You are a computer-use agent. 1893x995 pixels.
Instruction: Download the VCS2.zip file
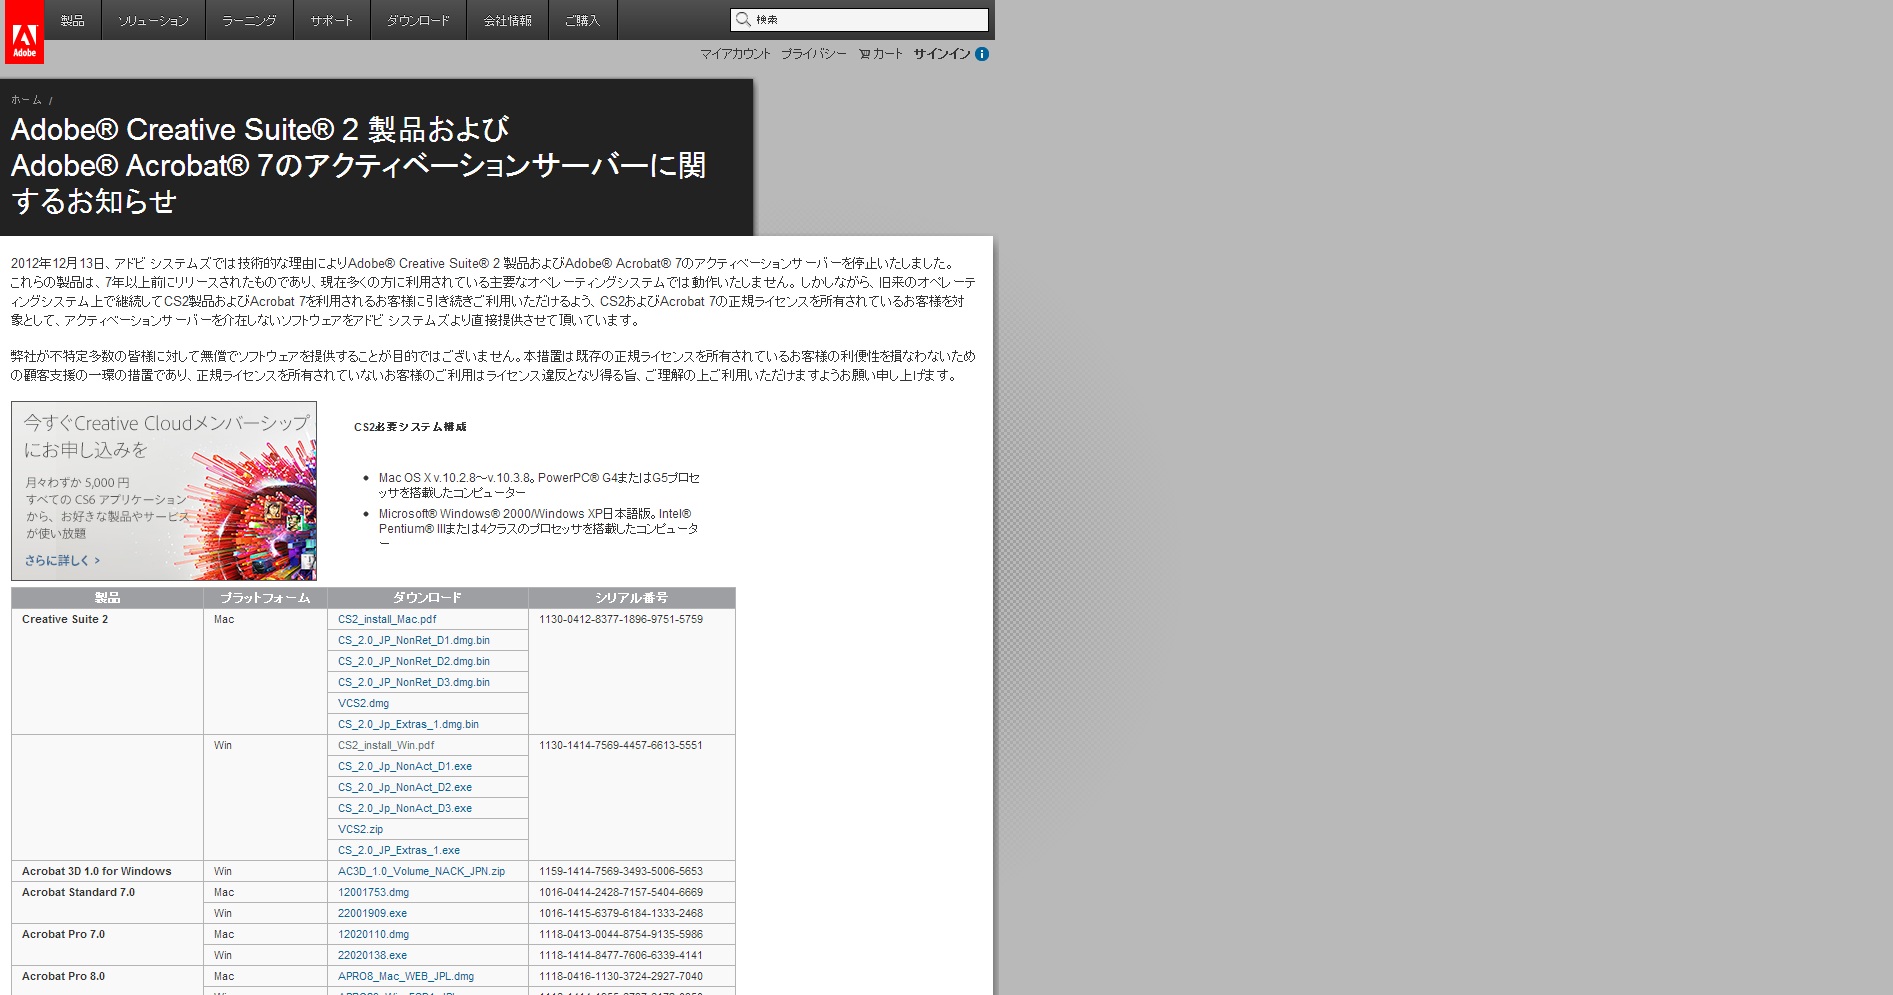tap(361, 830)
